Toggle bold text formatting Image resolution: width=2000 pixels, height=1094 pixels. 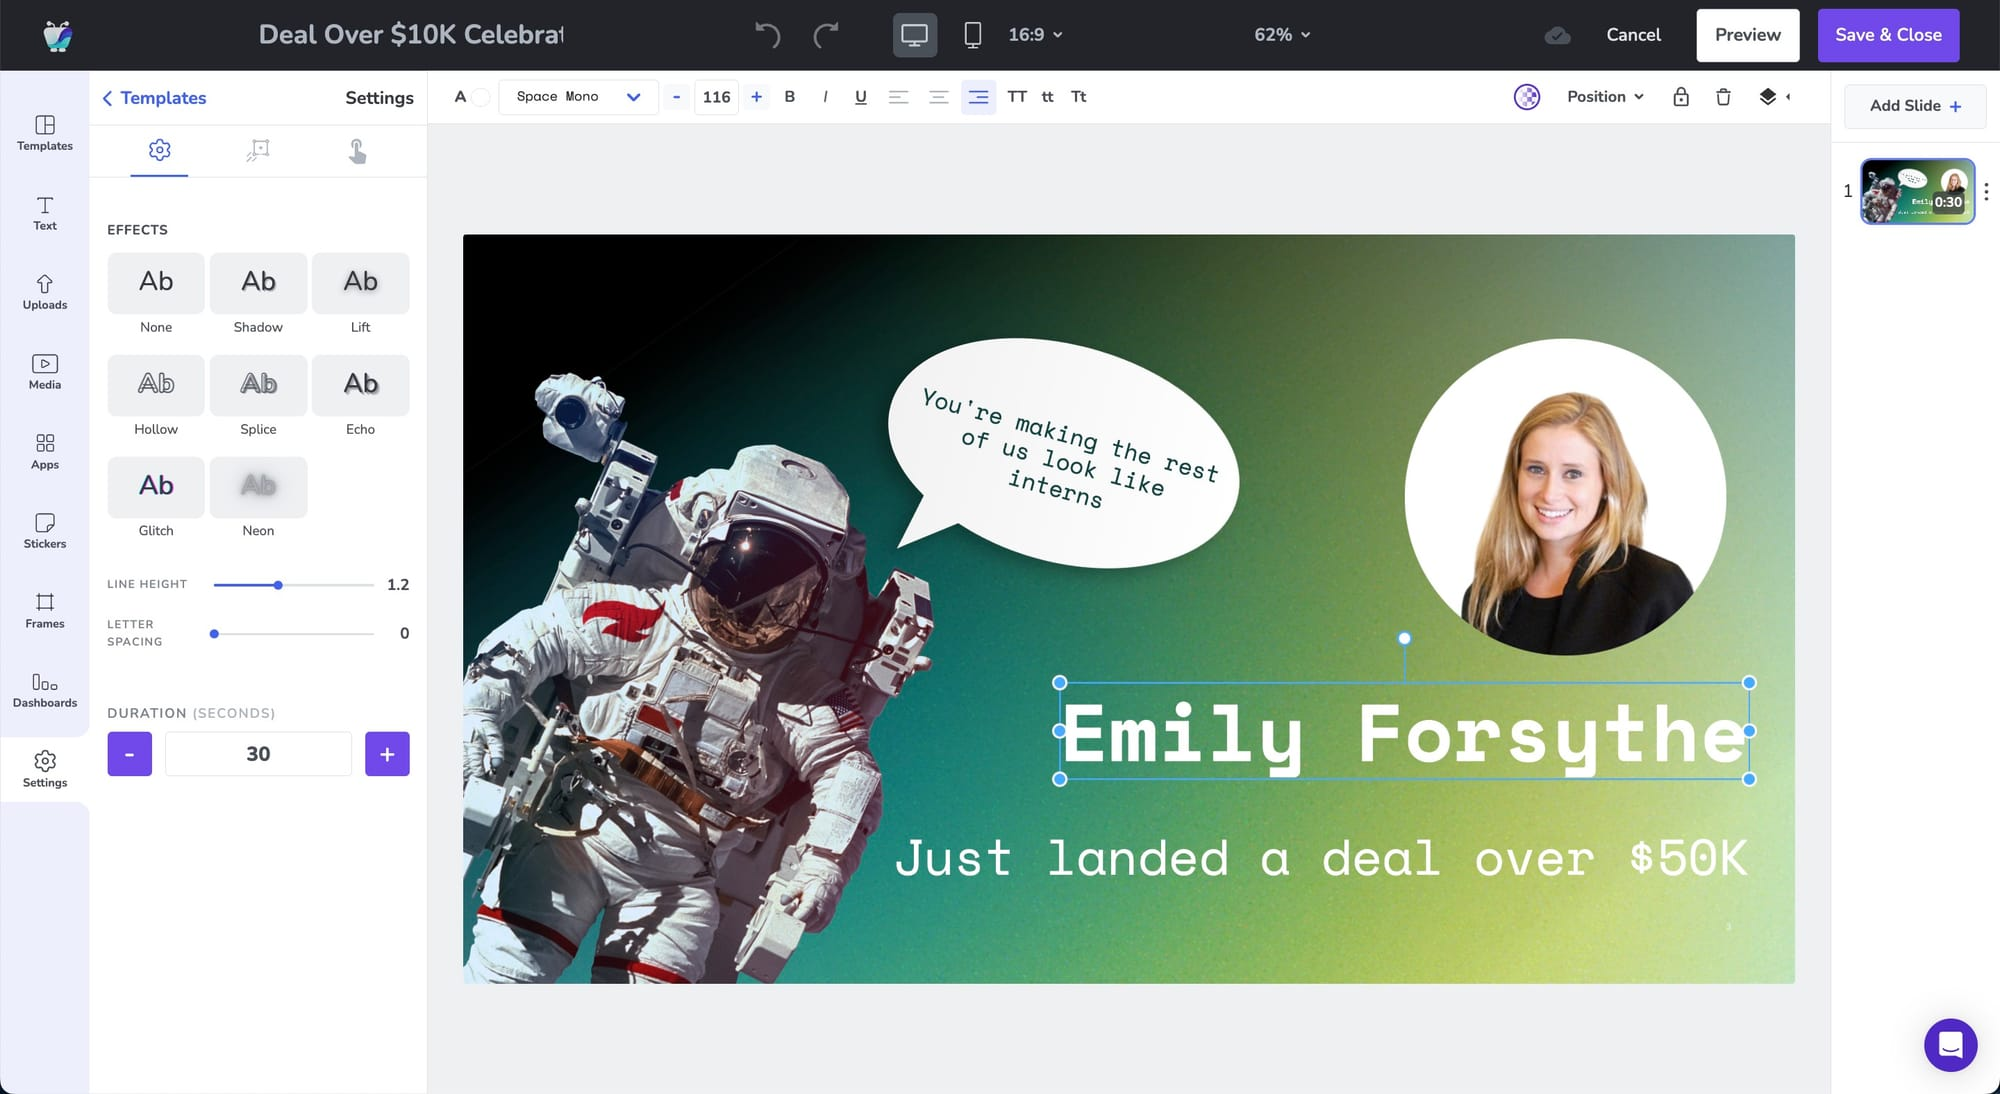click(x=790, y=97)
